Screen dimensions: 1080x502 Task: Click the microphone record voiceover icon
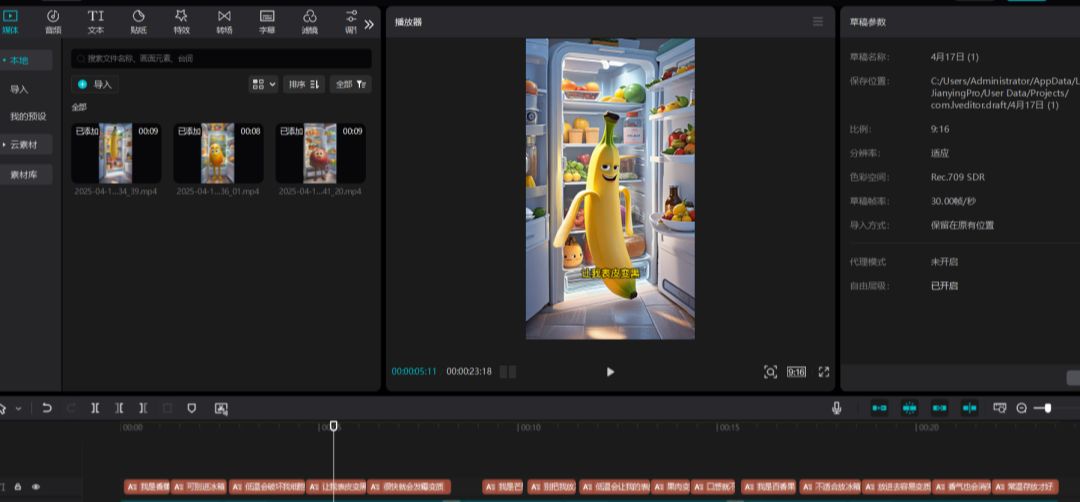(836, 408)
